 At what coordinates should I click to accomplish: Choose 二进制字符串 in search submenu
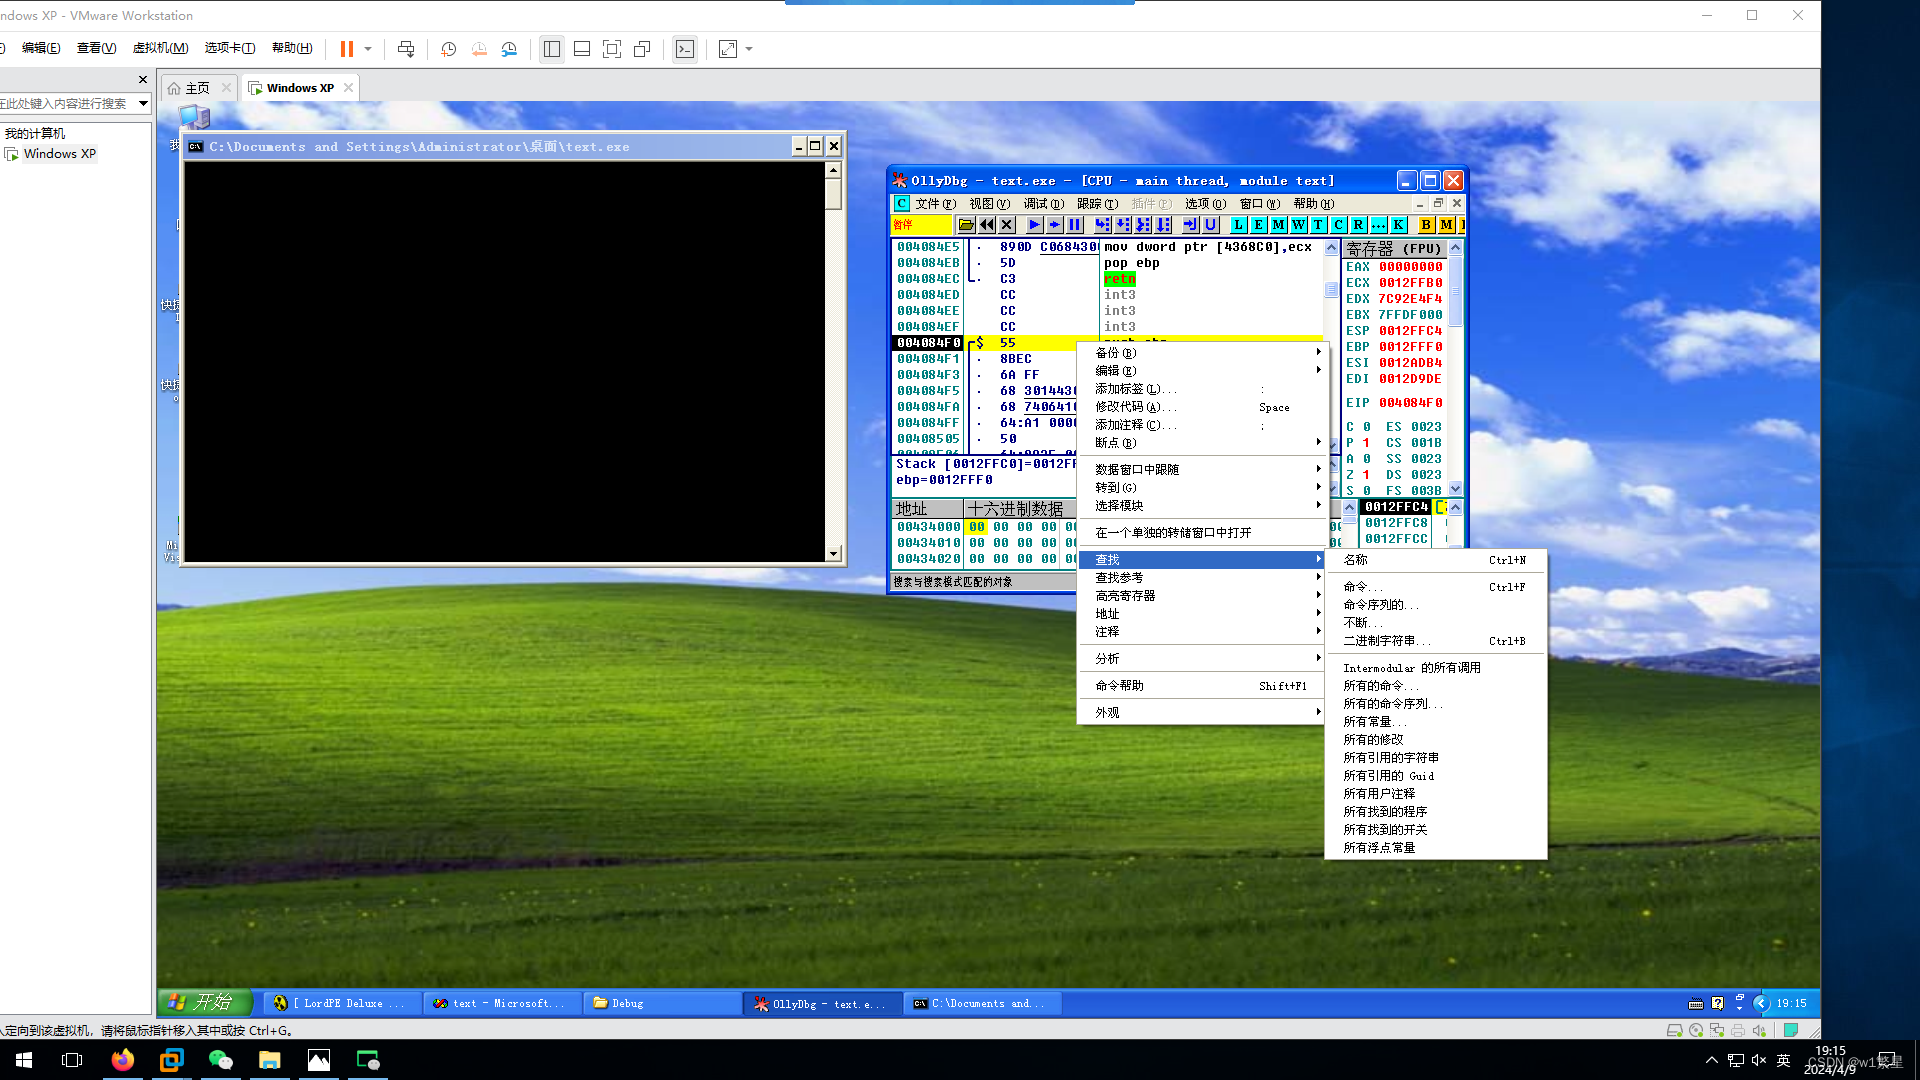[1435, 641]
